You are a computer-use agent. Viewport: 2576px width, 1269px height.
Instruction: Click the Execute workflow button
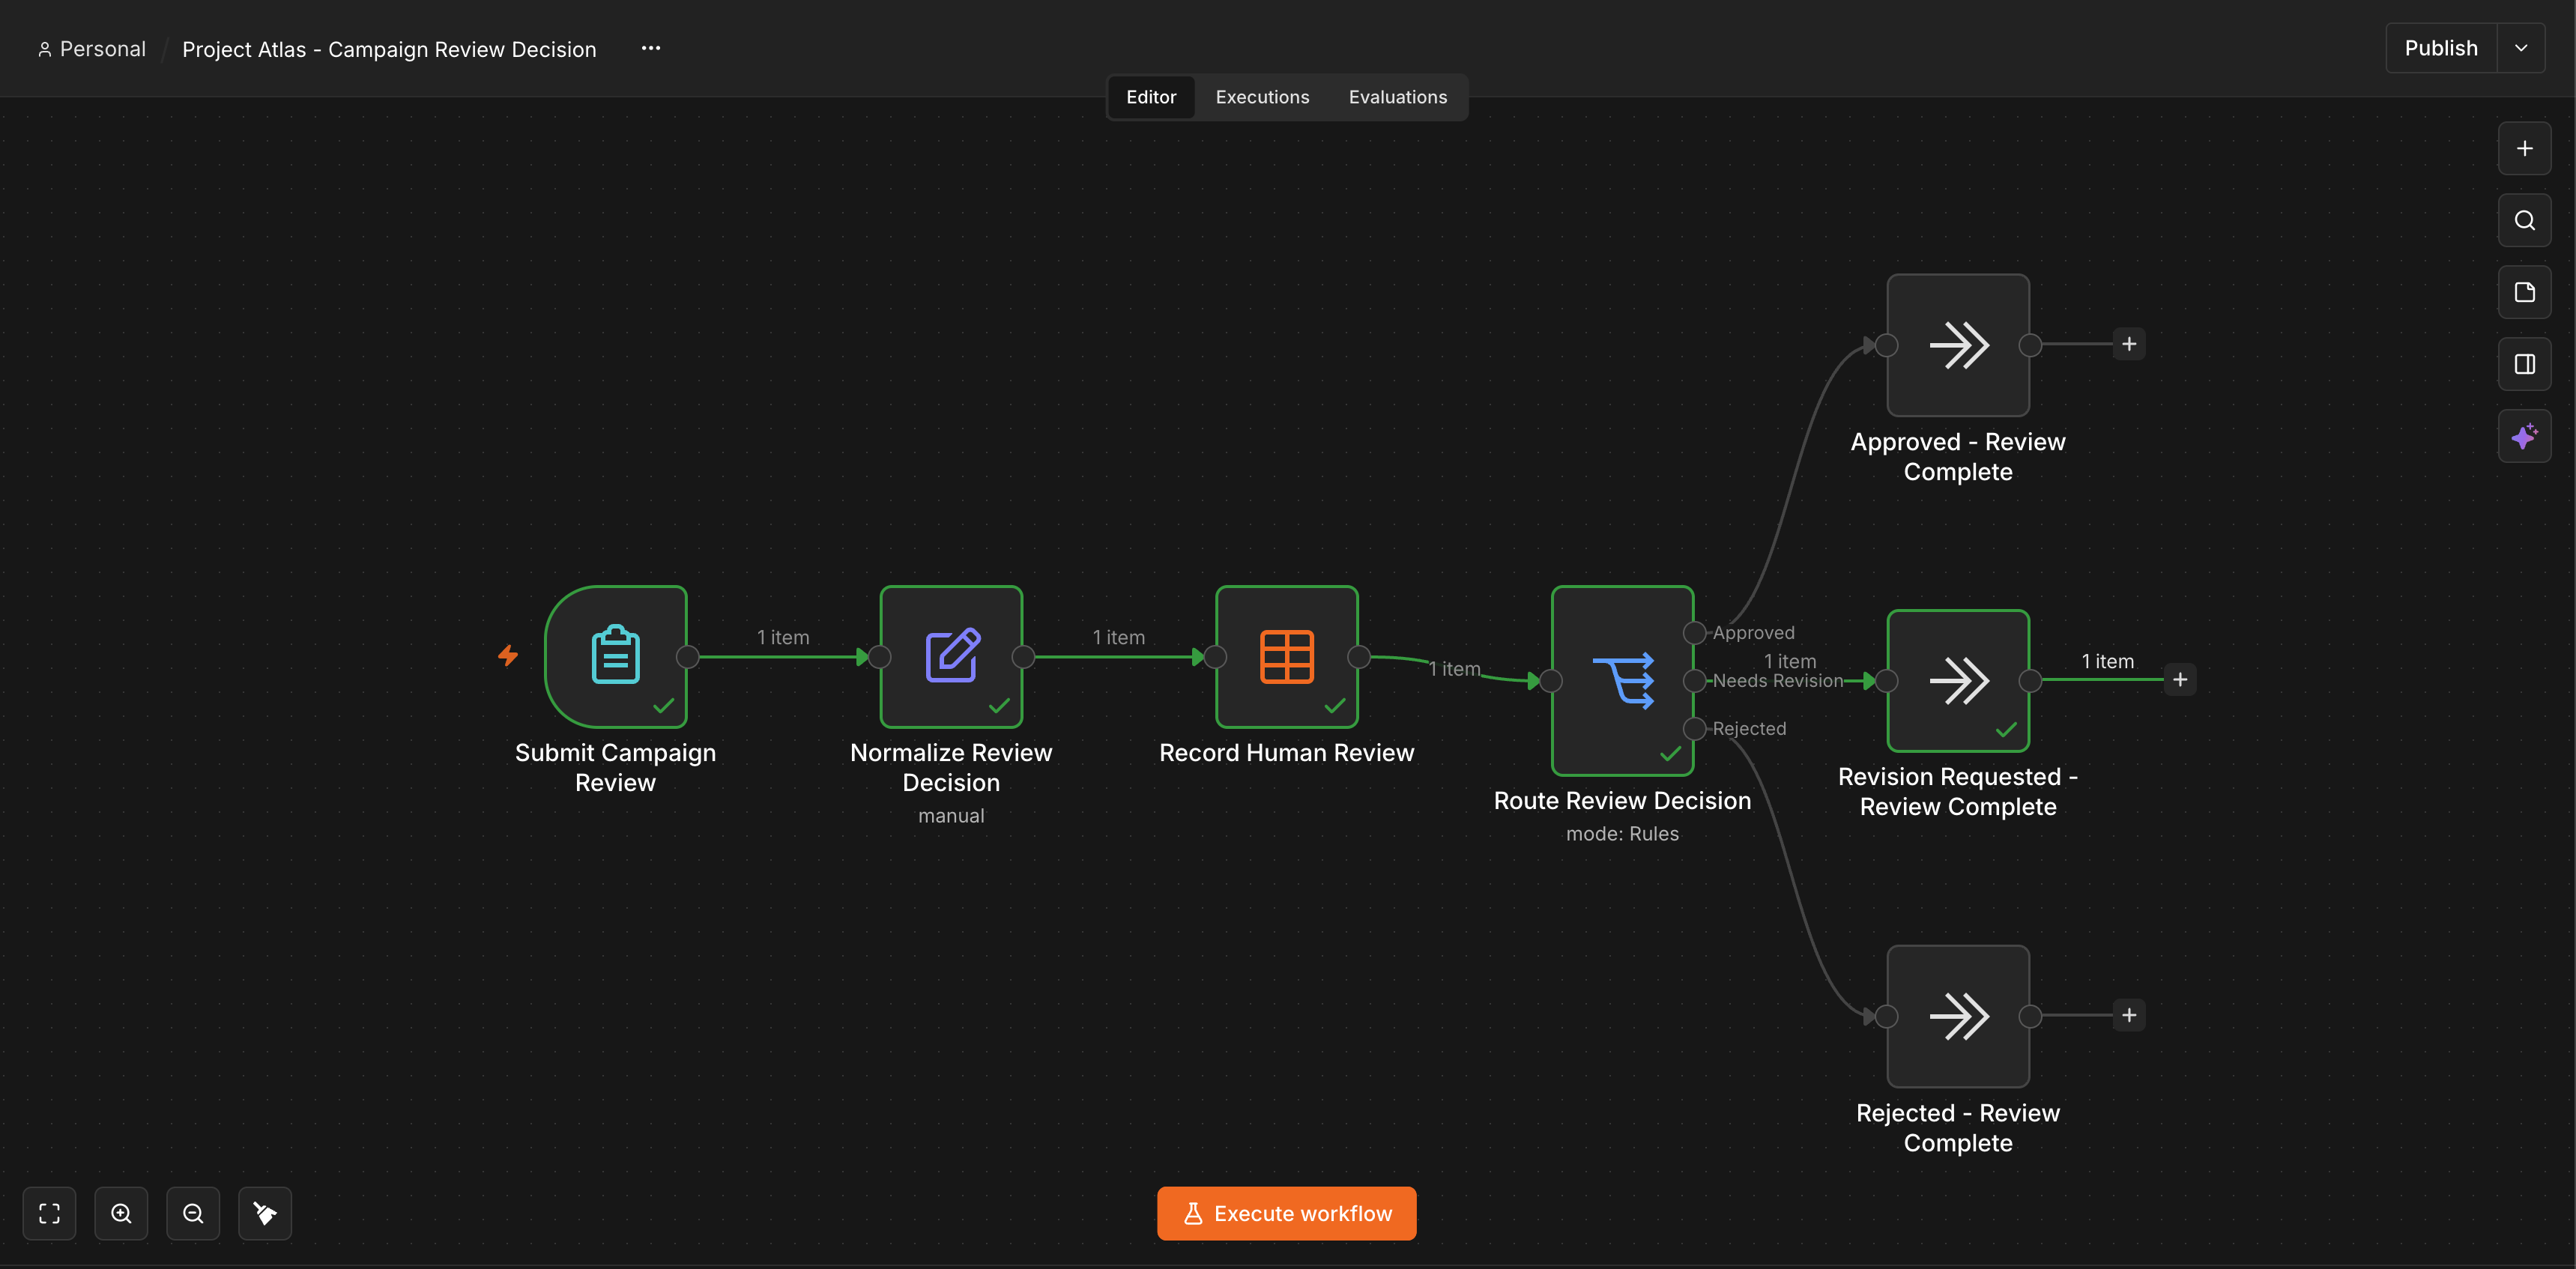1287,1213
